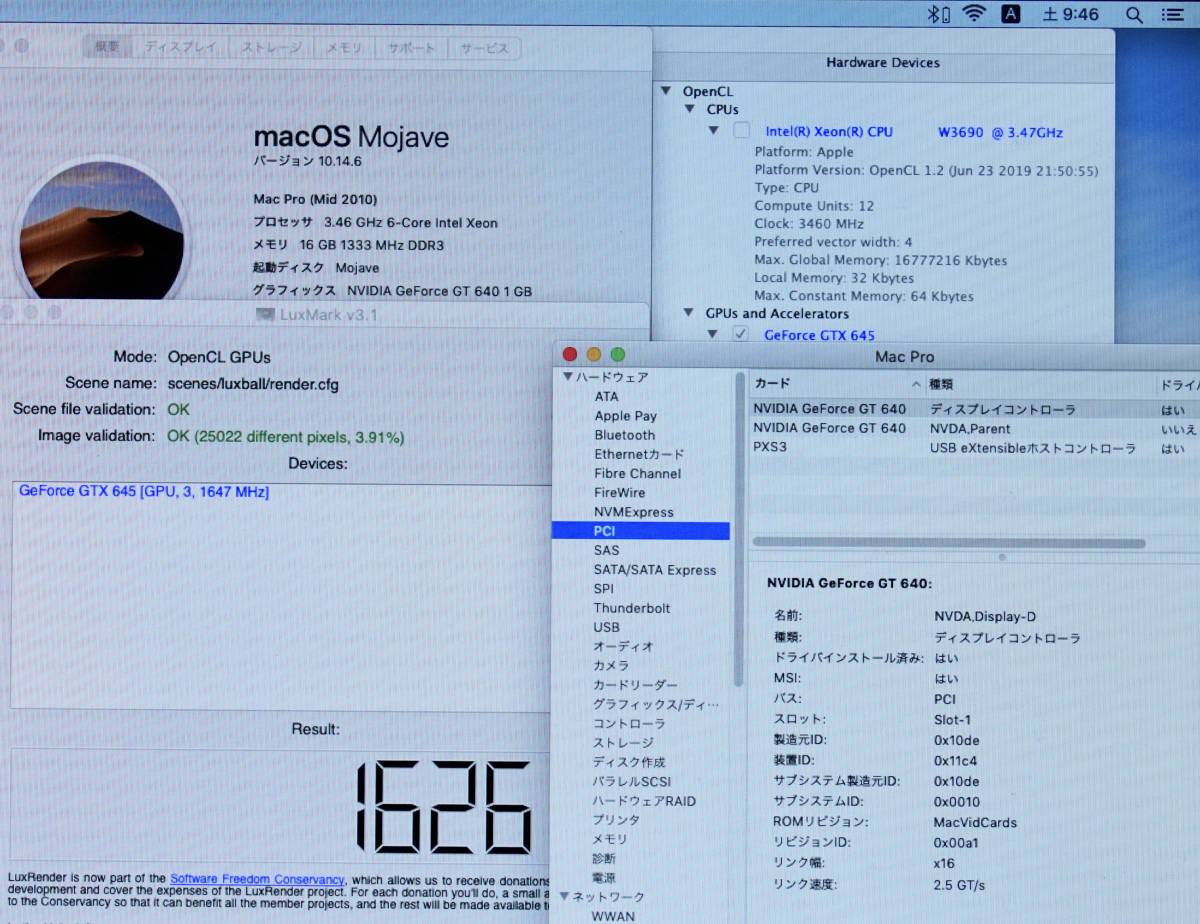Click the GeForce GTX 645 blue link
This screenshot has width=1200, height=924.
818,335
